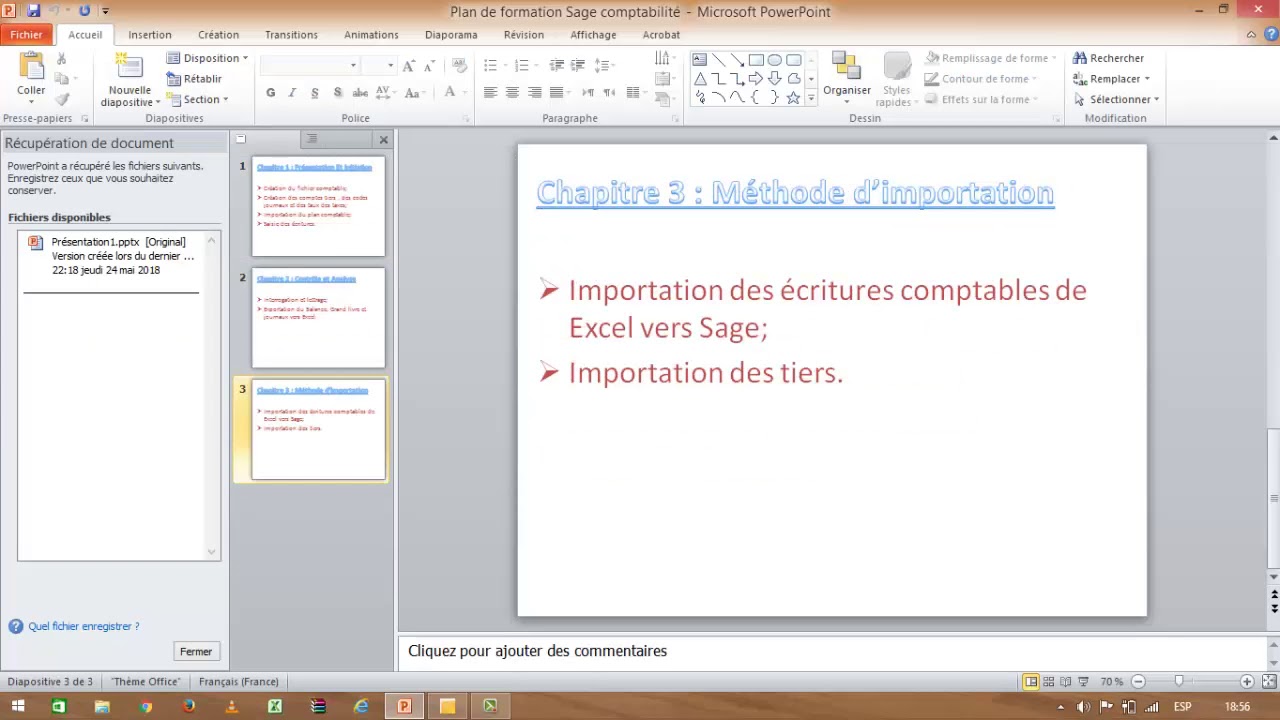Open the Disposition layout dropdown
This screenshot has width=1280, height=720.
coord(207,58)
